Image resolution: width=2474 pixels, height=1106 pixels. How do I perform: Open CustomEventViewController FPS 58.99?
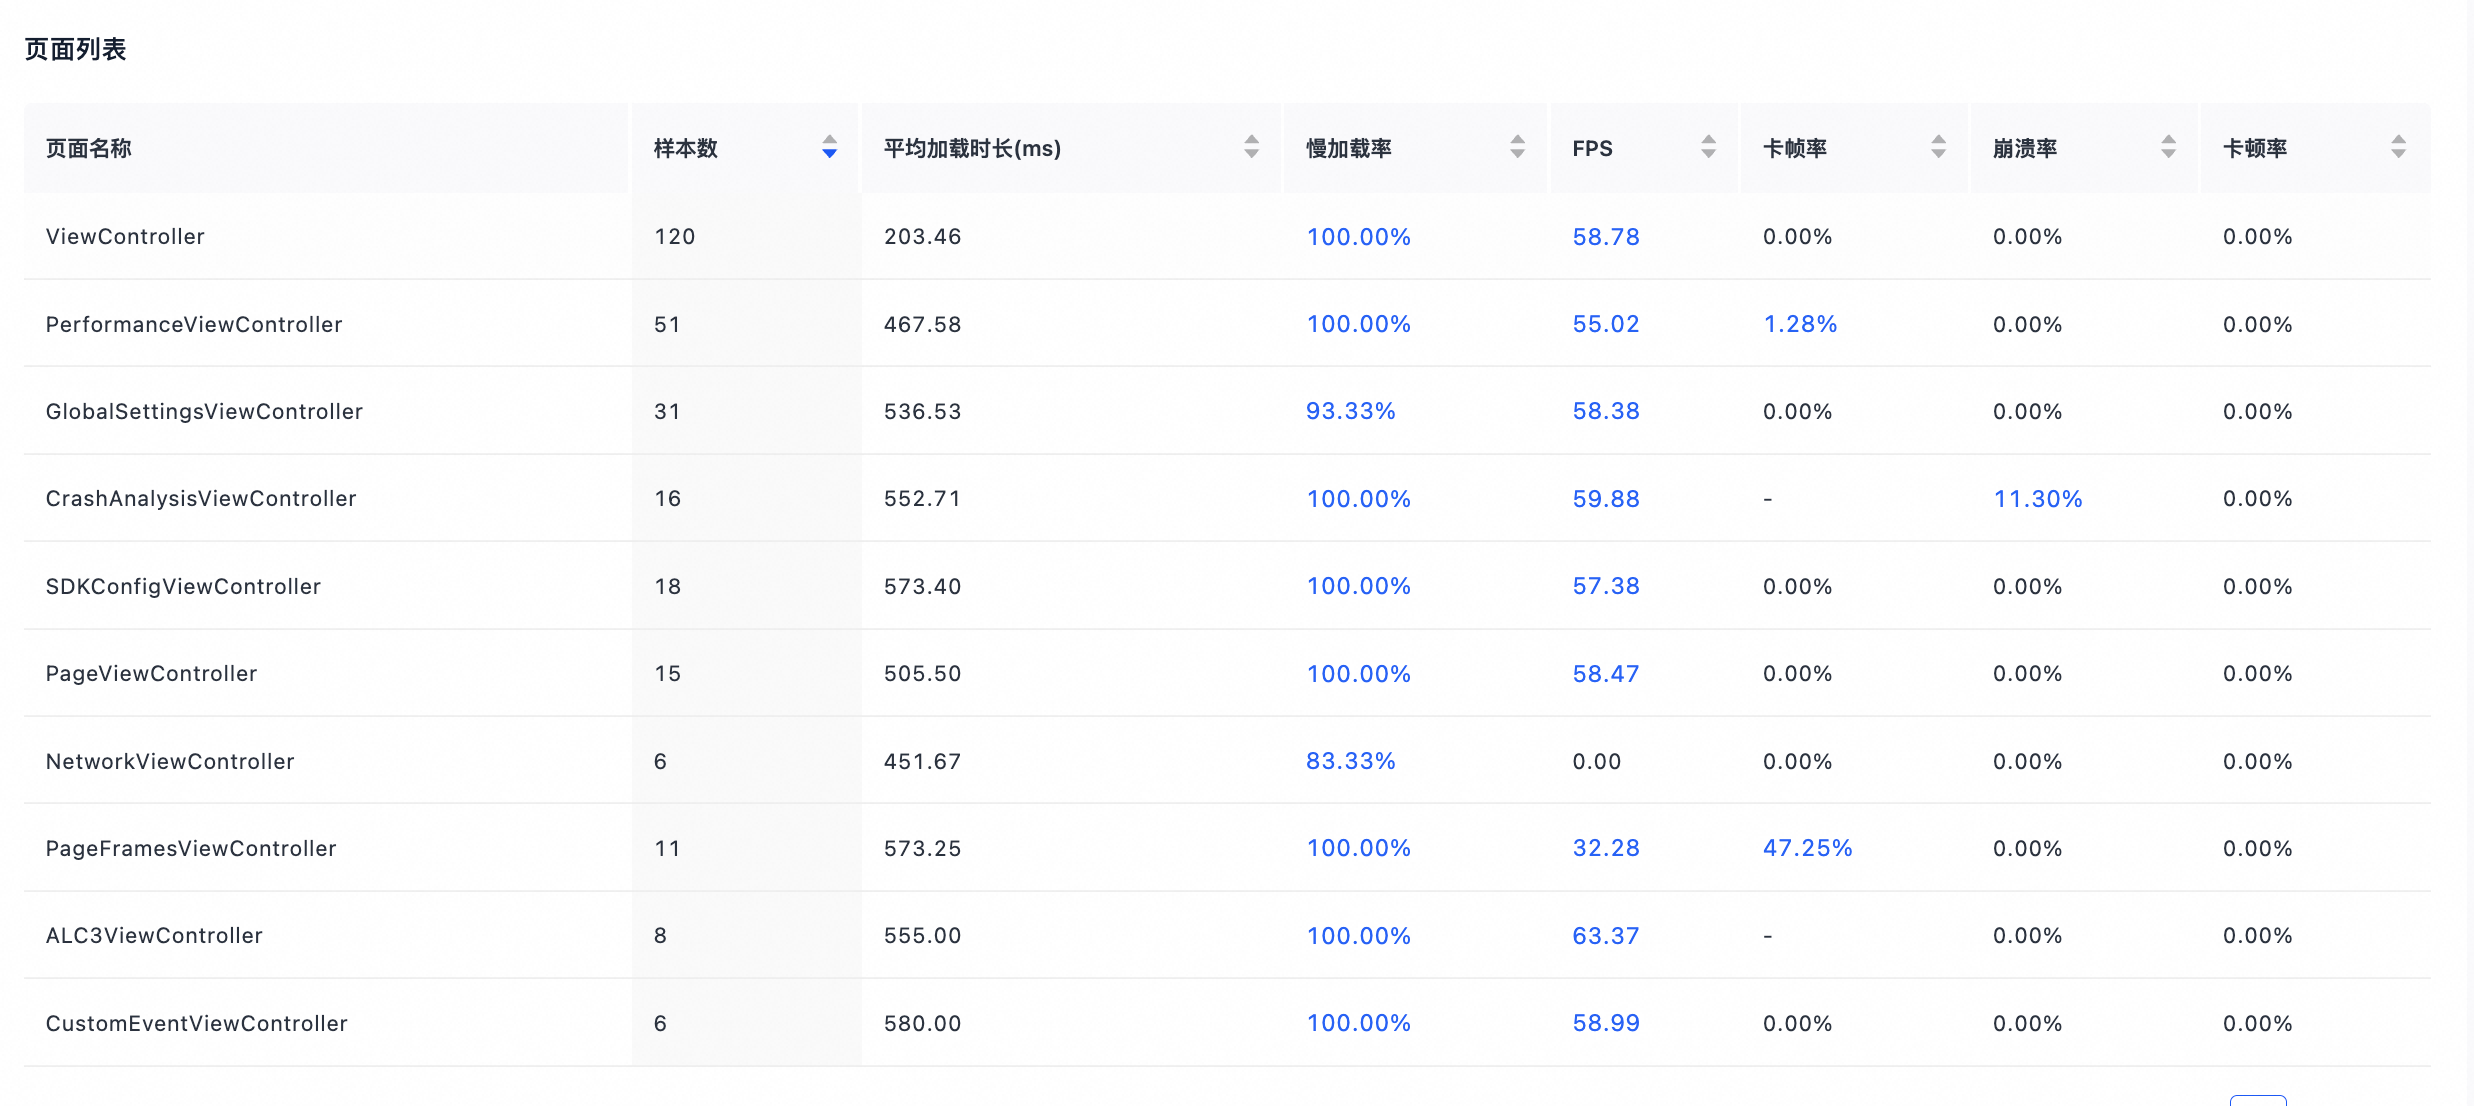(1606, 1023)
